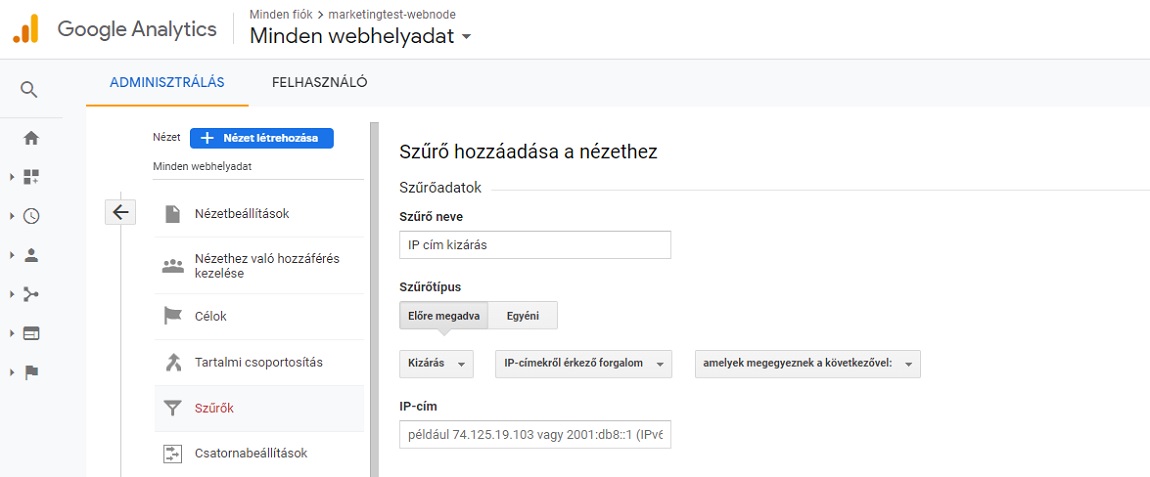Click the Nézetbeállítások document icon
1150x477 pixels.
pos(172,214)
